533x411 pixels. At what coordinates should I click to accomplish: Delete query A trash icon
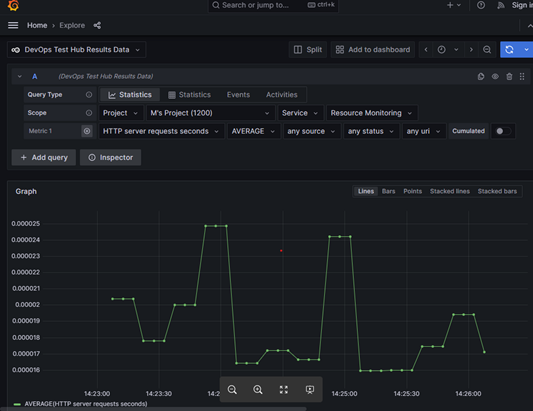[x=509, y=76]
